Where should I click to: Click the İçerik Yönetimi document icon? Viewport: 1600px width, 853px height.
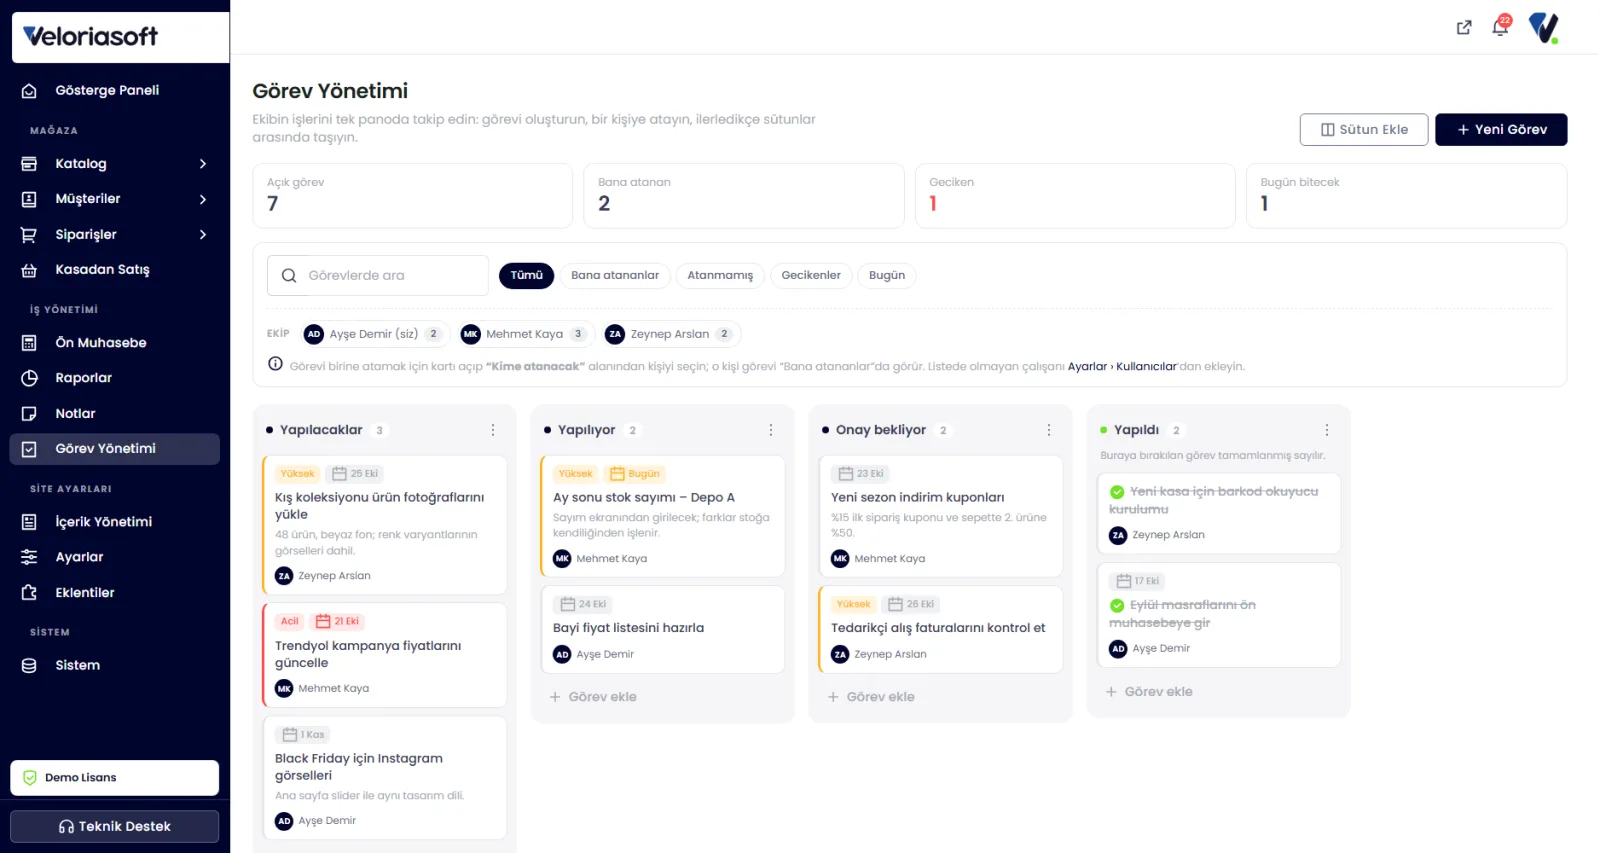pos(29,522)
